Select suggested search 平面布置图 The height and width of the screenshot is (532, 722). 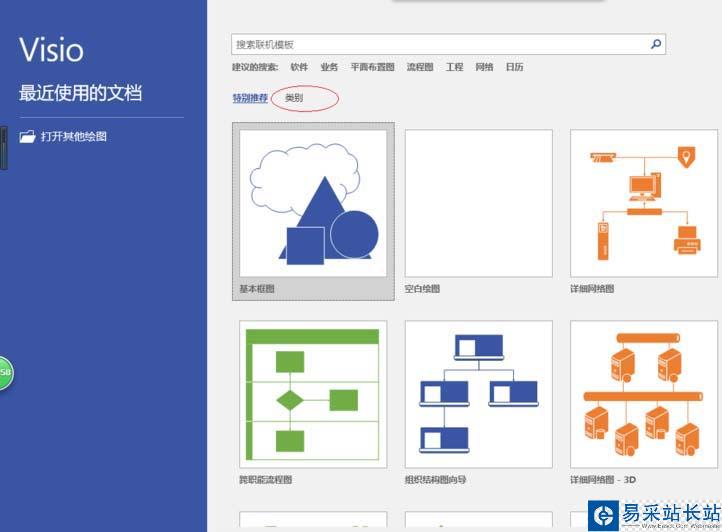coord(373,67)
